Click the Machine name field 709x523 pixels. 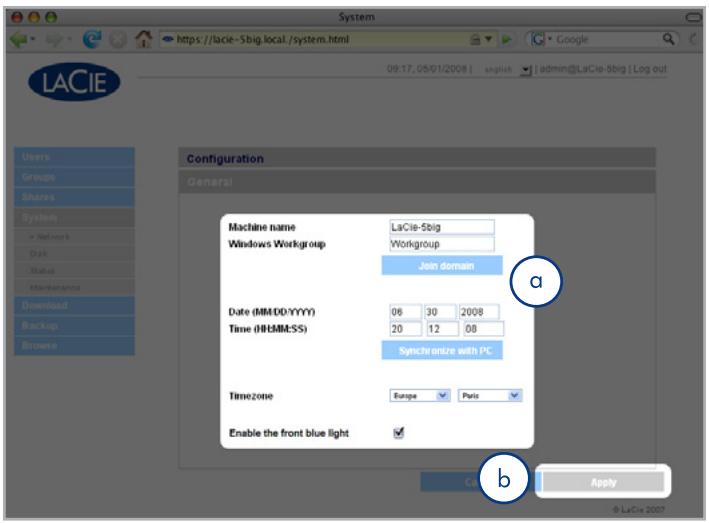(x=441, y=227)
